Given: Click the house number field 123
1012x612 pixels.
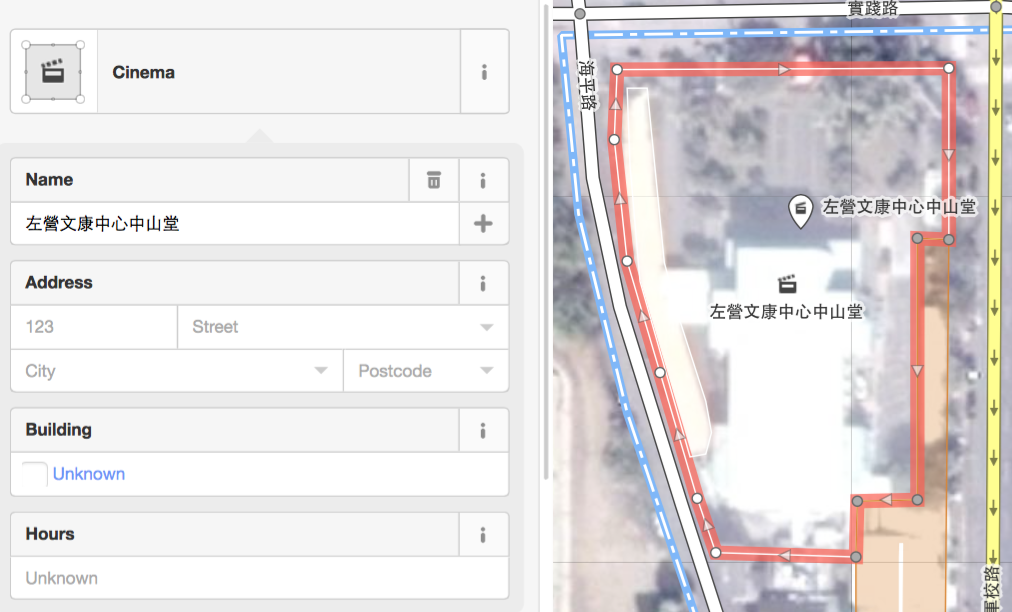Looking at the screenshot, I should (x=94, y=327).
